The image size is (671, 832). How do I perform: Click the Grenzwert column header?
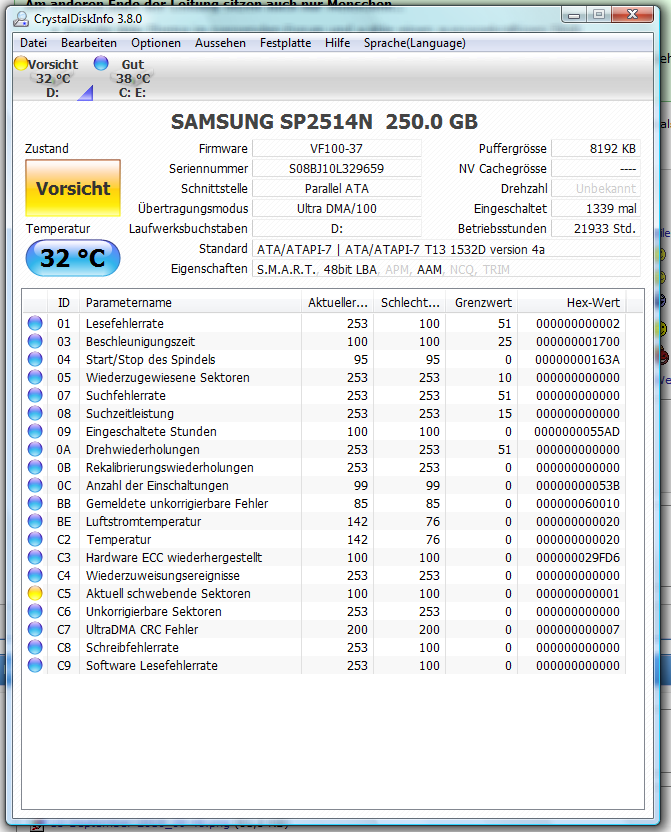[482, 303]
